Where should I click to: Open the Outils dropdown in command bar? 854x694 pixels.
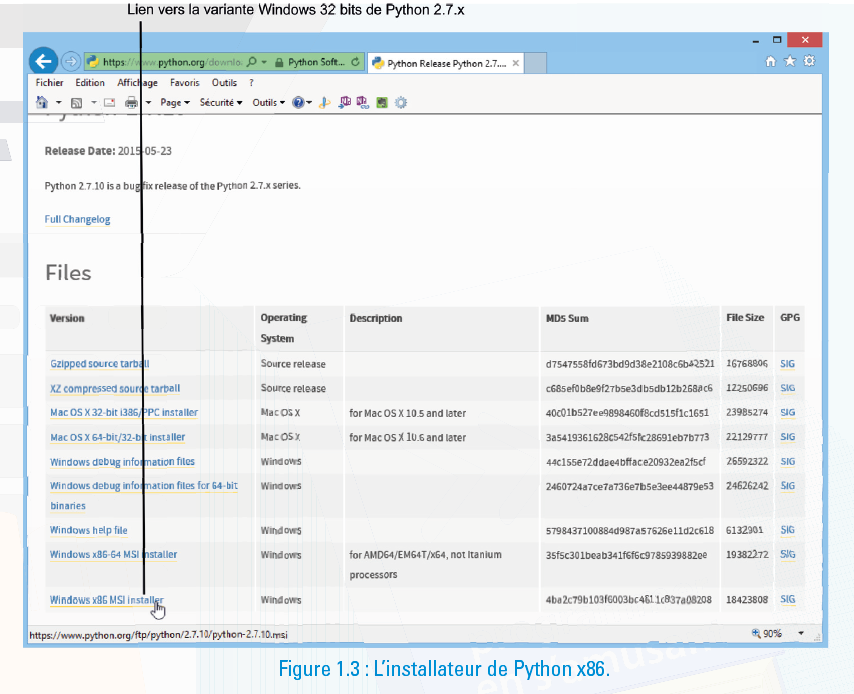tap(269, 102)
